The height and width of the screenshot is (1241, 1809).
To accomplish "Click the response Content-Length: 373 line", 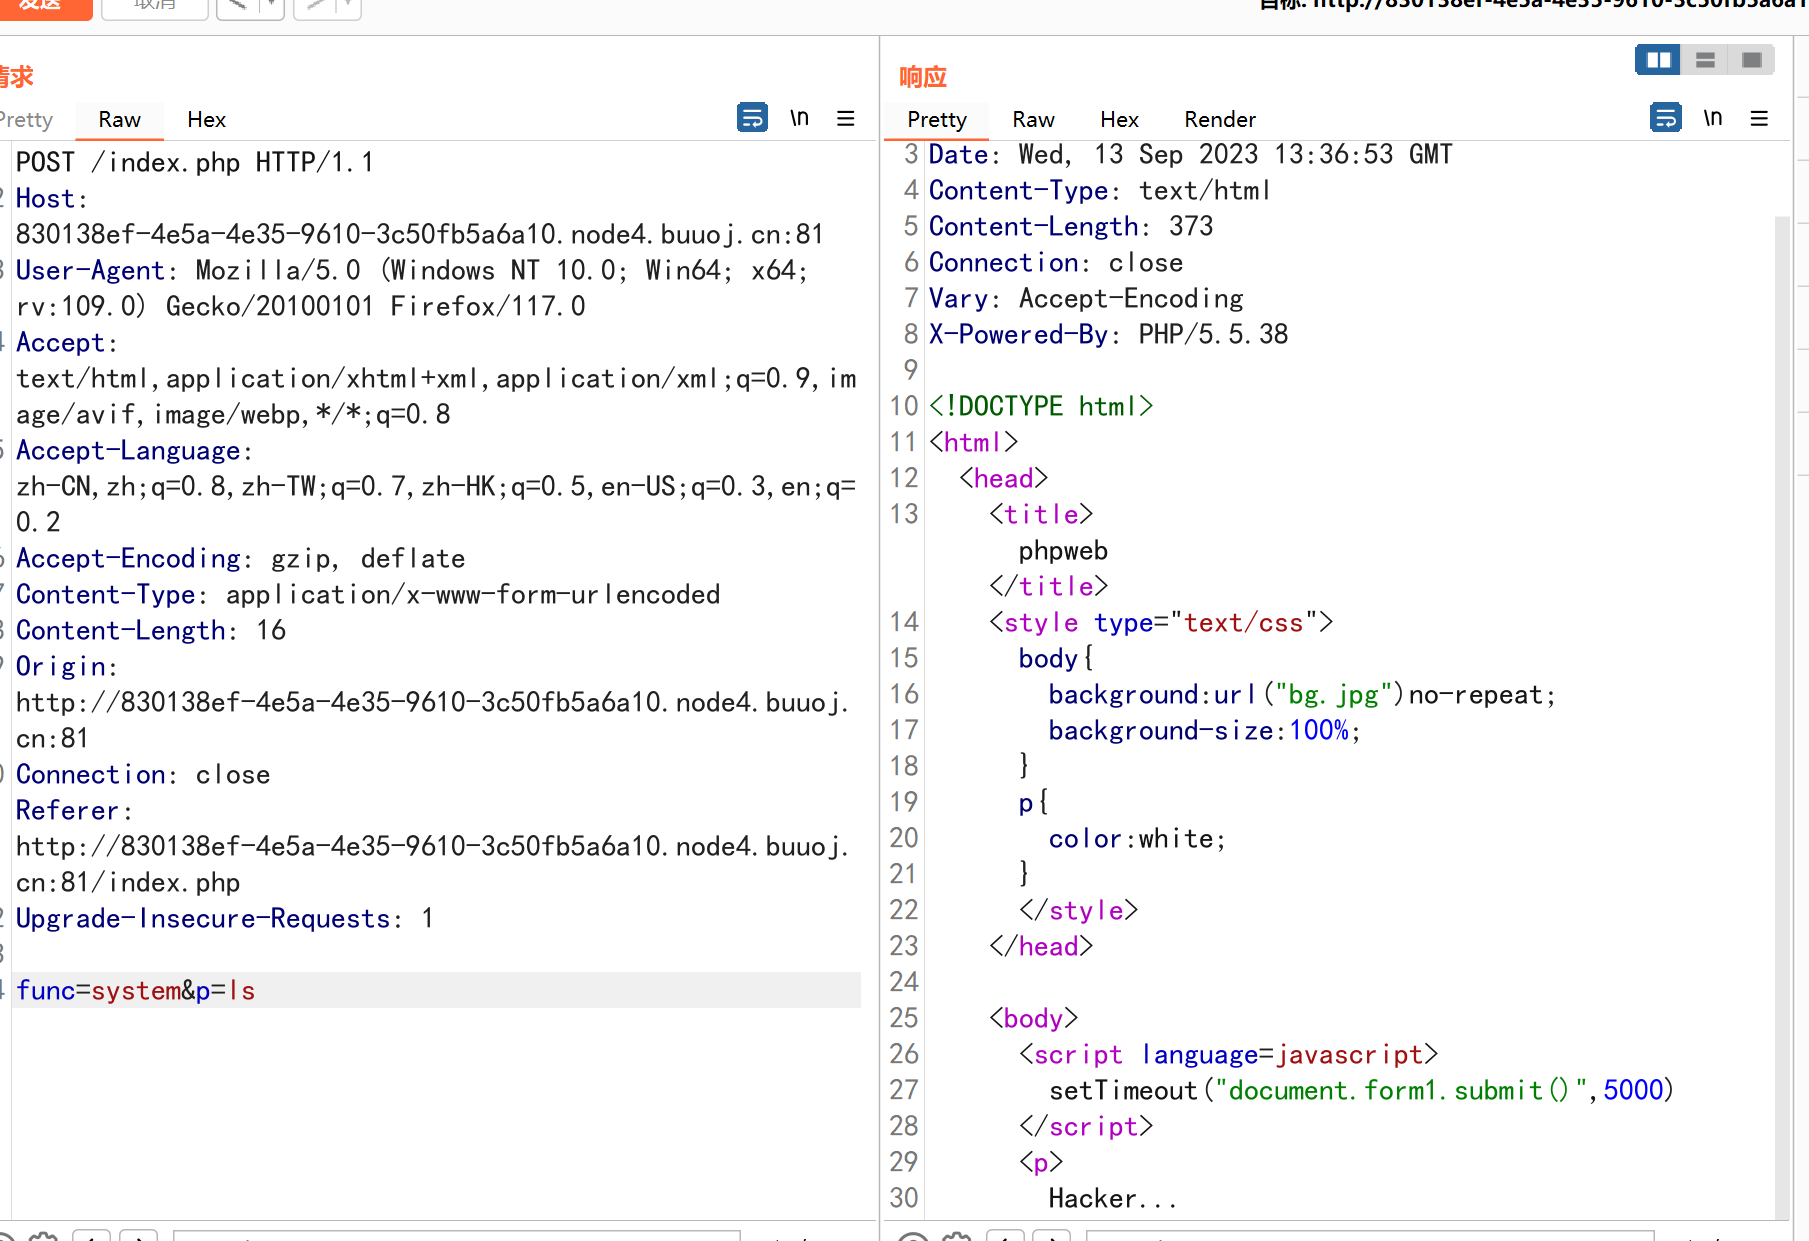I will coord(1071,227).
